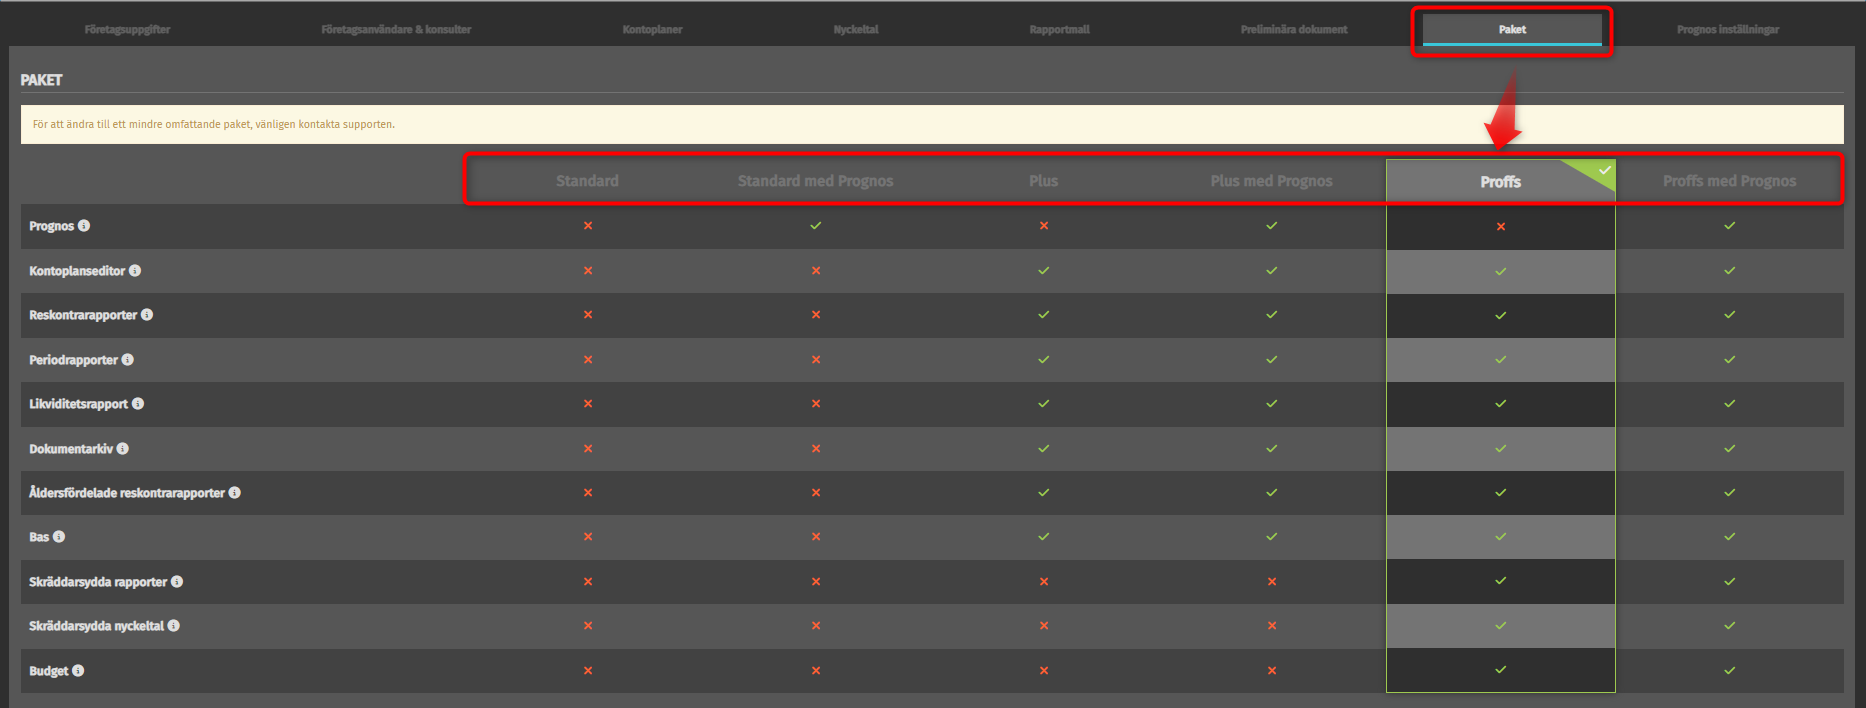Click the PAKET section heading
Viewport: 1866px width, 708px height.
coord(42,80)
